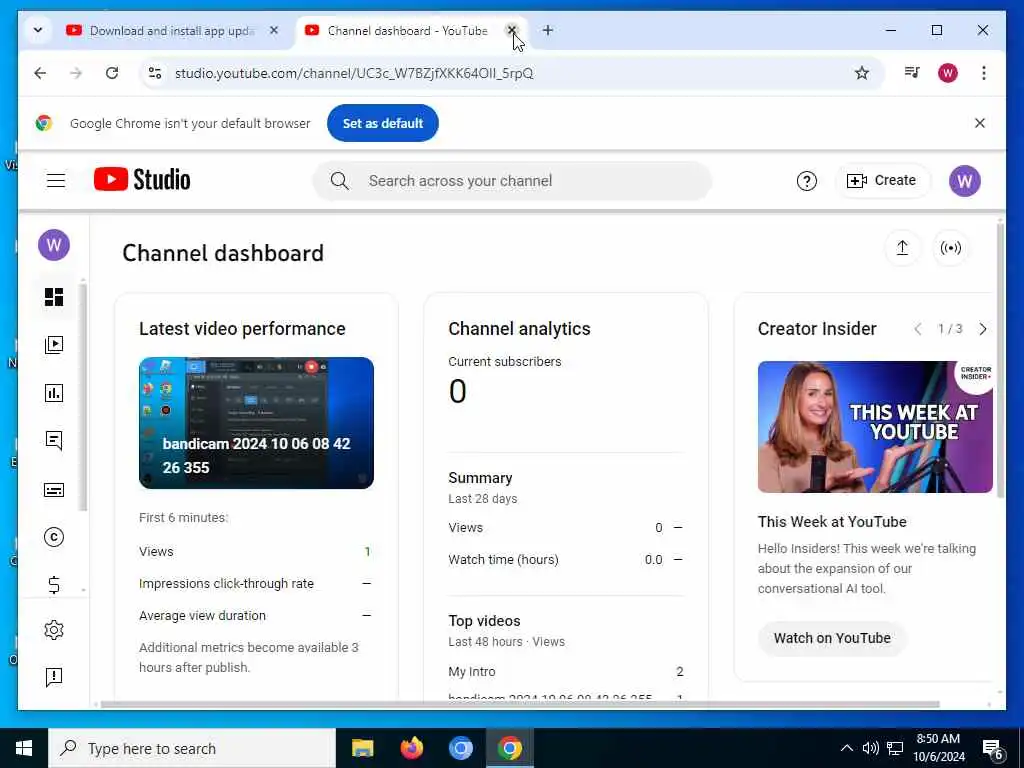This screenshot has height=768, width=1024.
Task: Click the address bar URL
Action: click(x=354, y=73)
